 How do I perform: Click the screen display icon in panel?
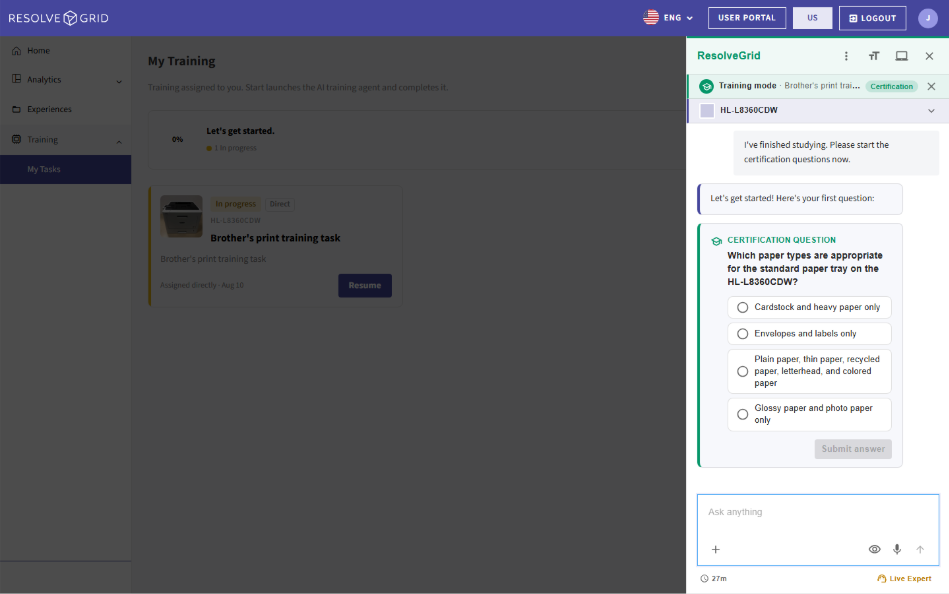(x=901, y=56)
